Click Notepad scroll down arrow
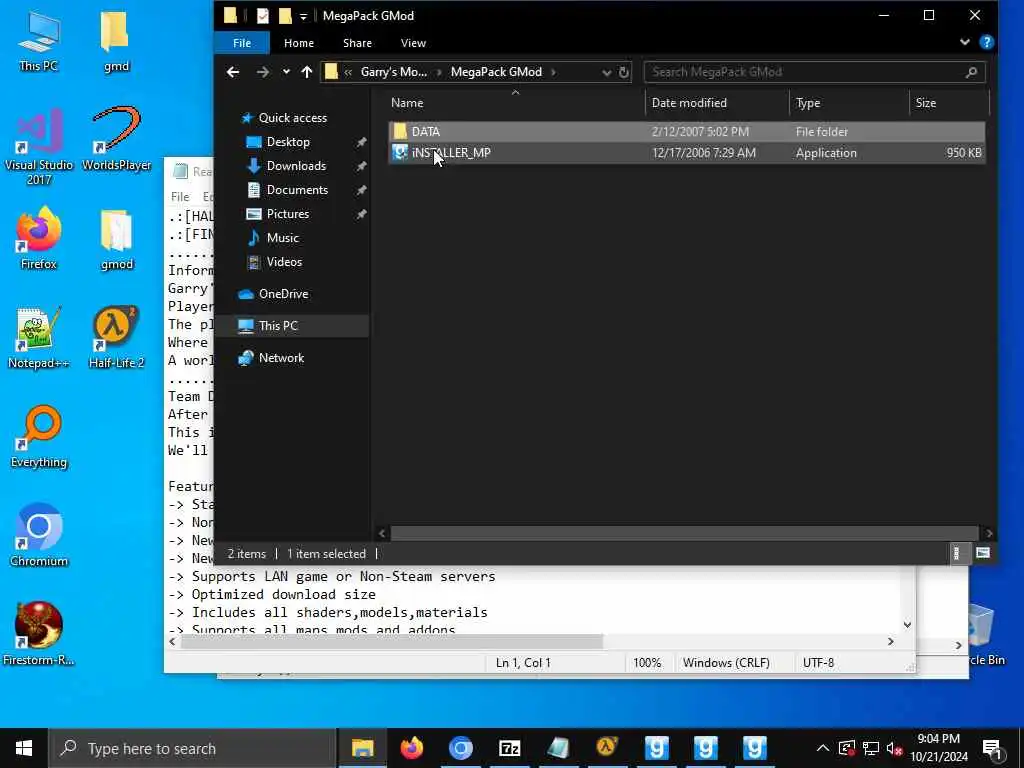Image resolution: width=1024 pixels, height=768 pixels. 907,625
